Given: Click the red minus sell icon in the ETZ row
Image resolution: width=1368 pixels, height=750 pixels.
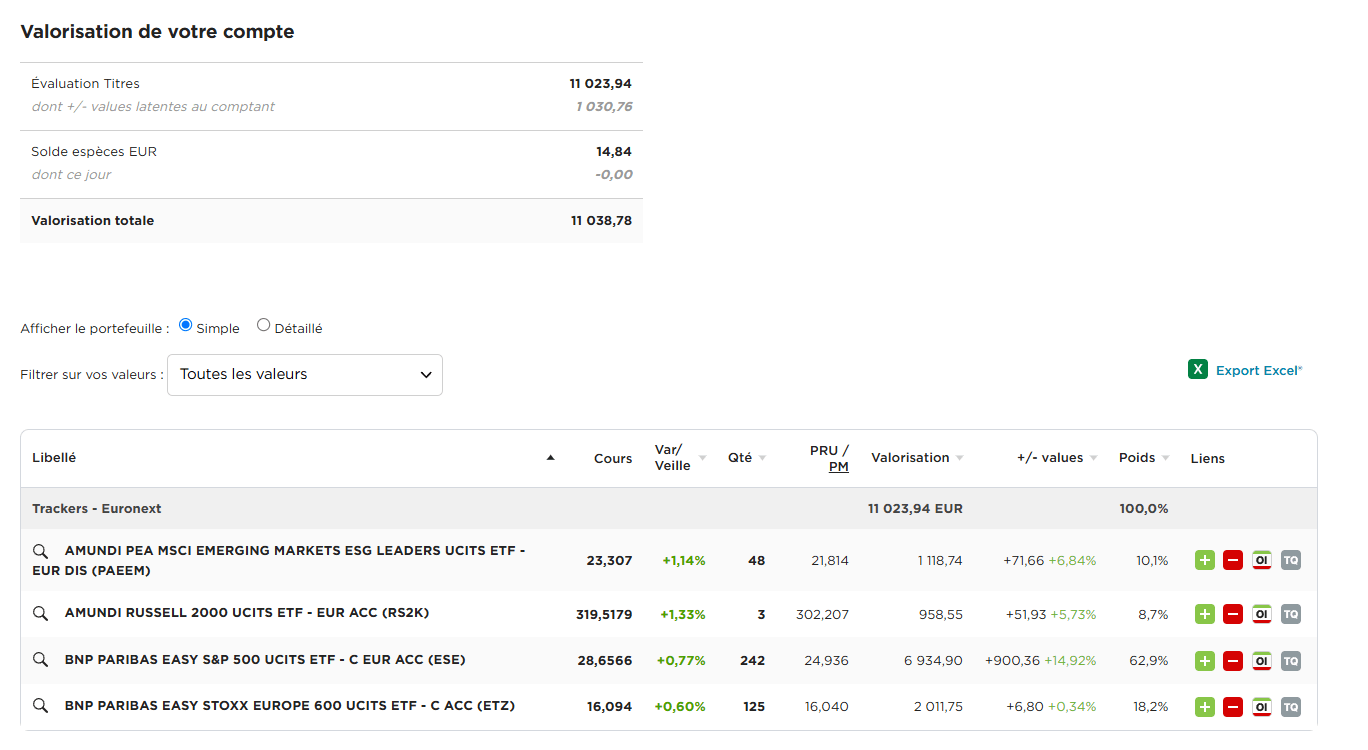Looking at the screenshot, I should point(1233,707).
